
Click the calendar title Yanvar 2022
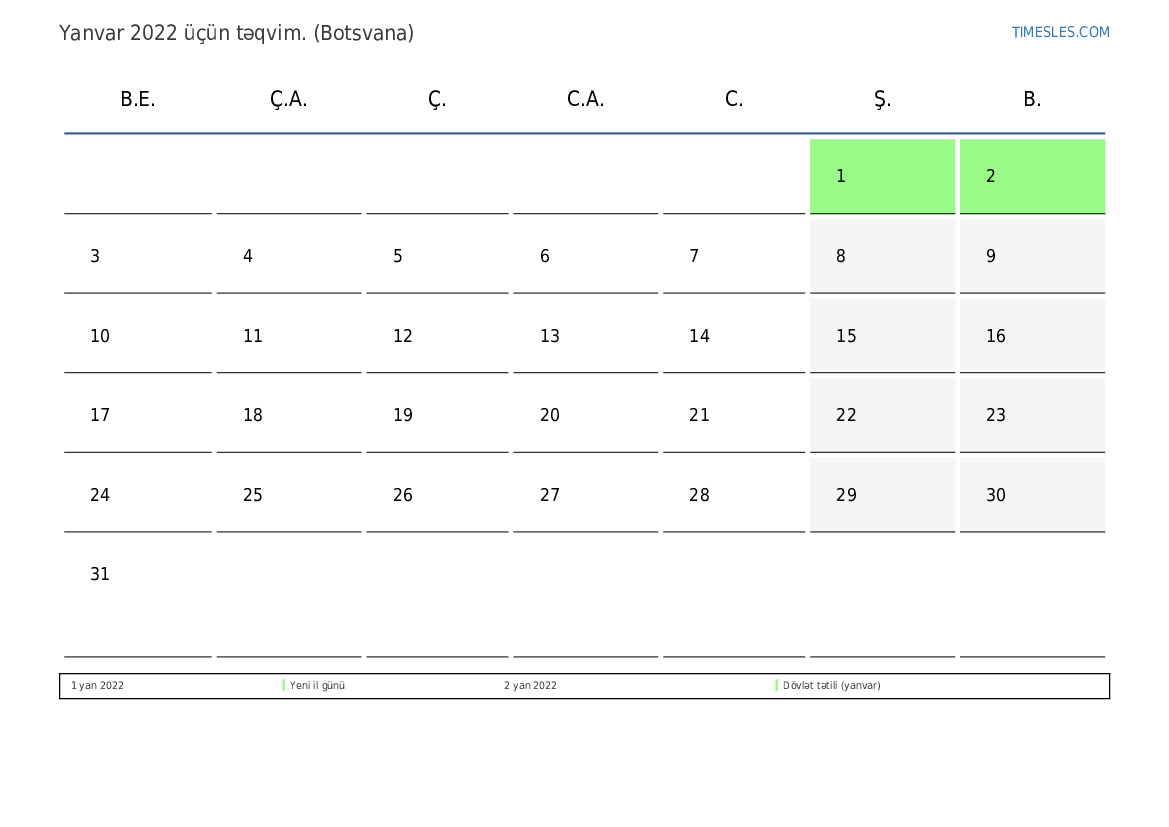pos(236,33)
